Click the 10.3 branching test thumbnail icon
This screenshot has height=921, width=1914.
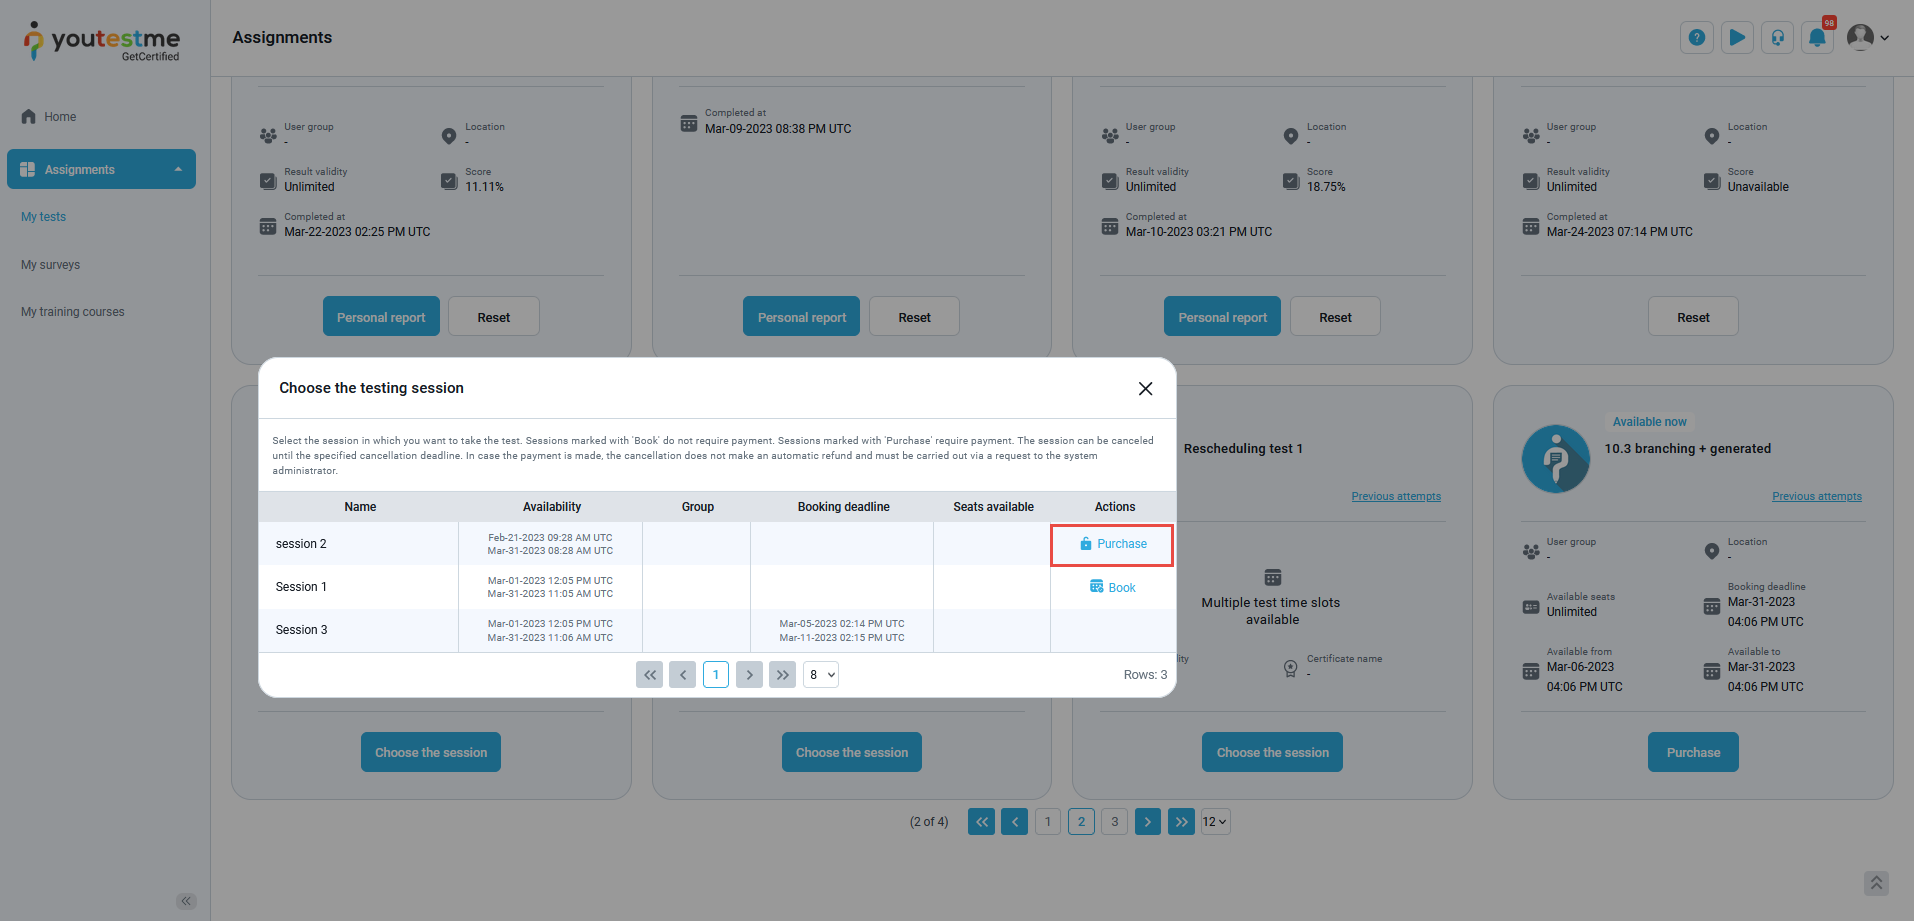pos(1555,459)
